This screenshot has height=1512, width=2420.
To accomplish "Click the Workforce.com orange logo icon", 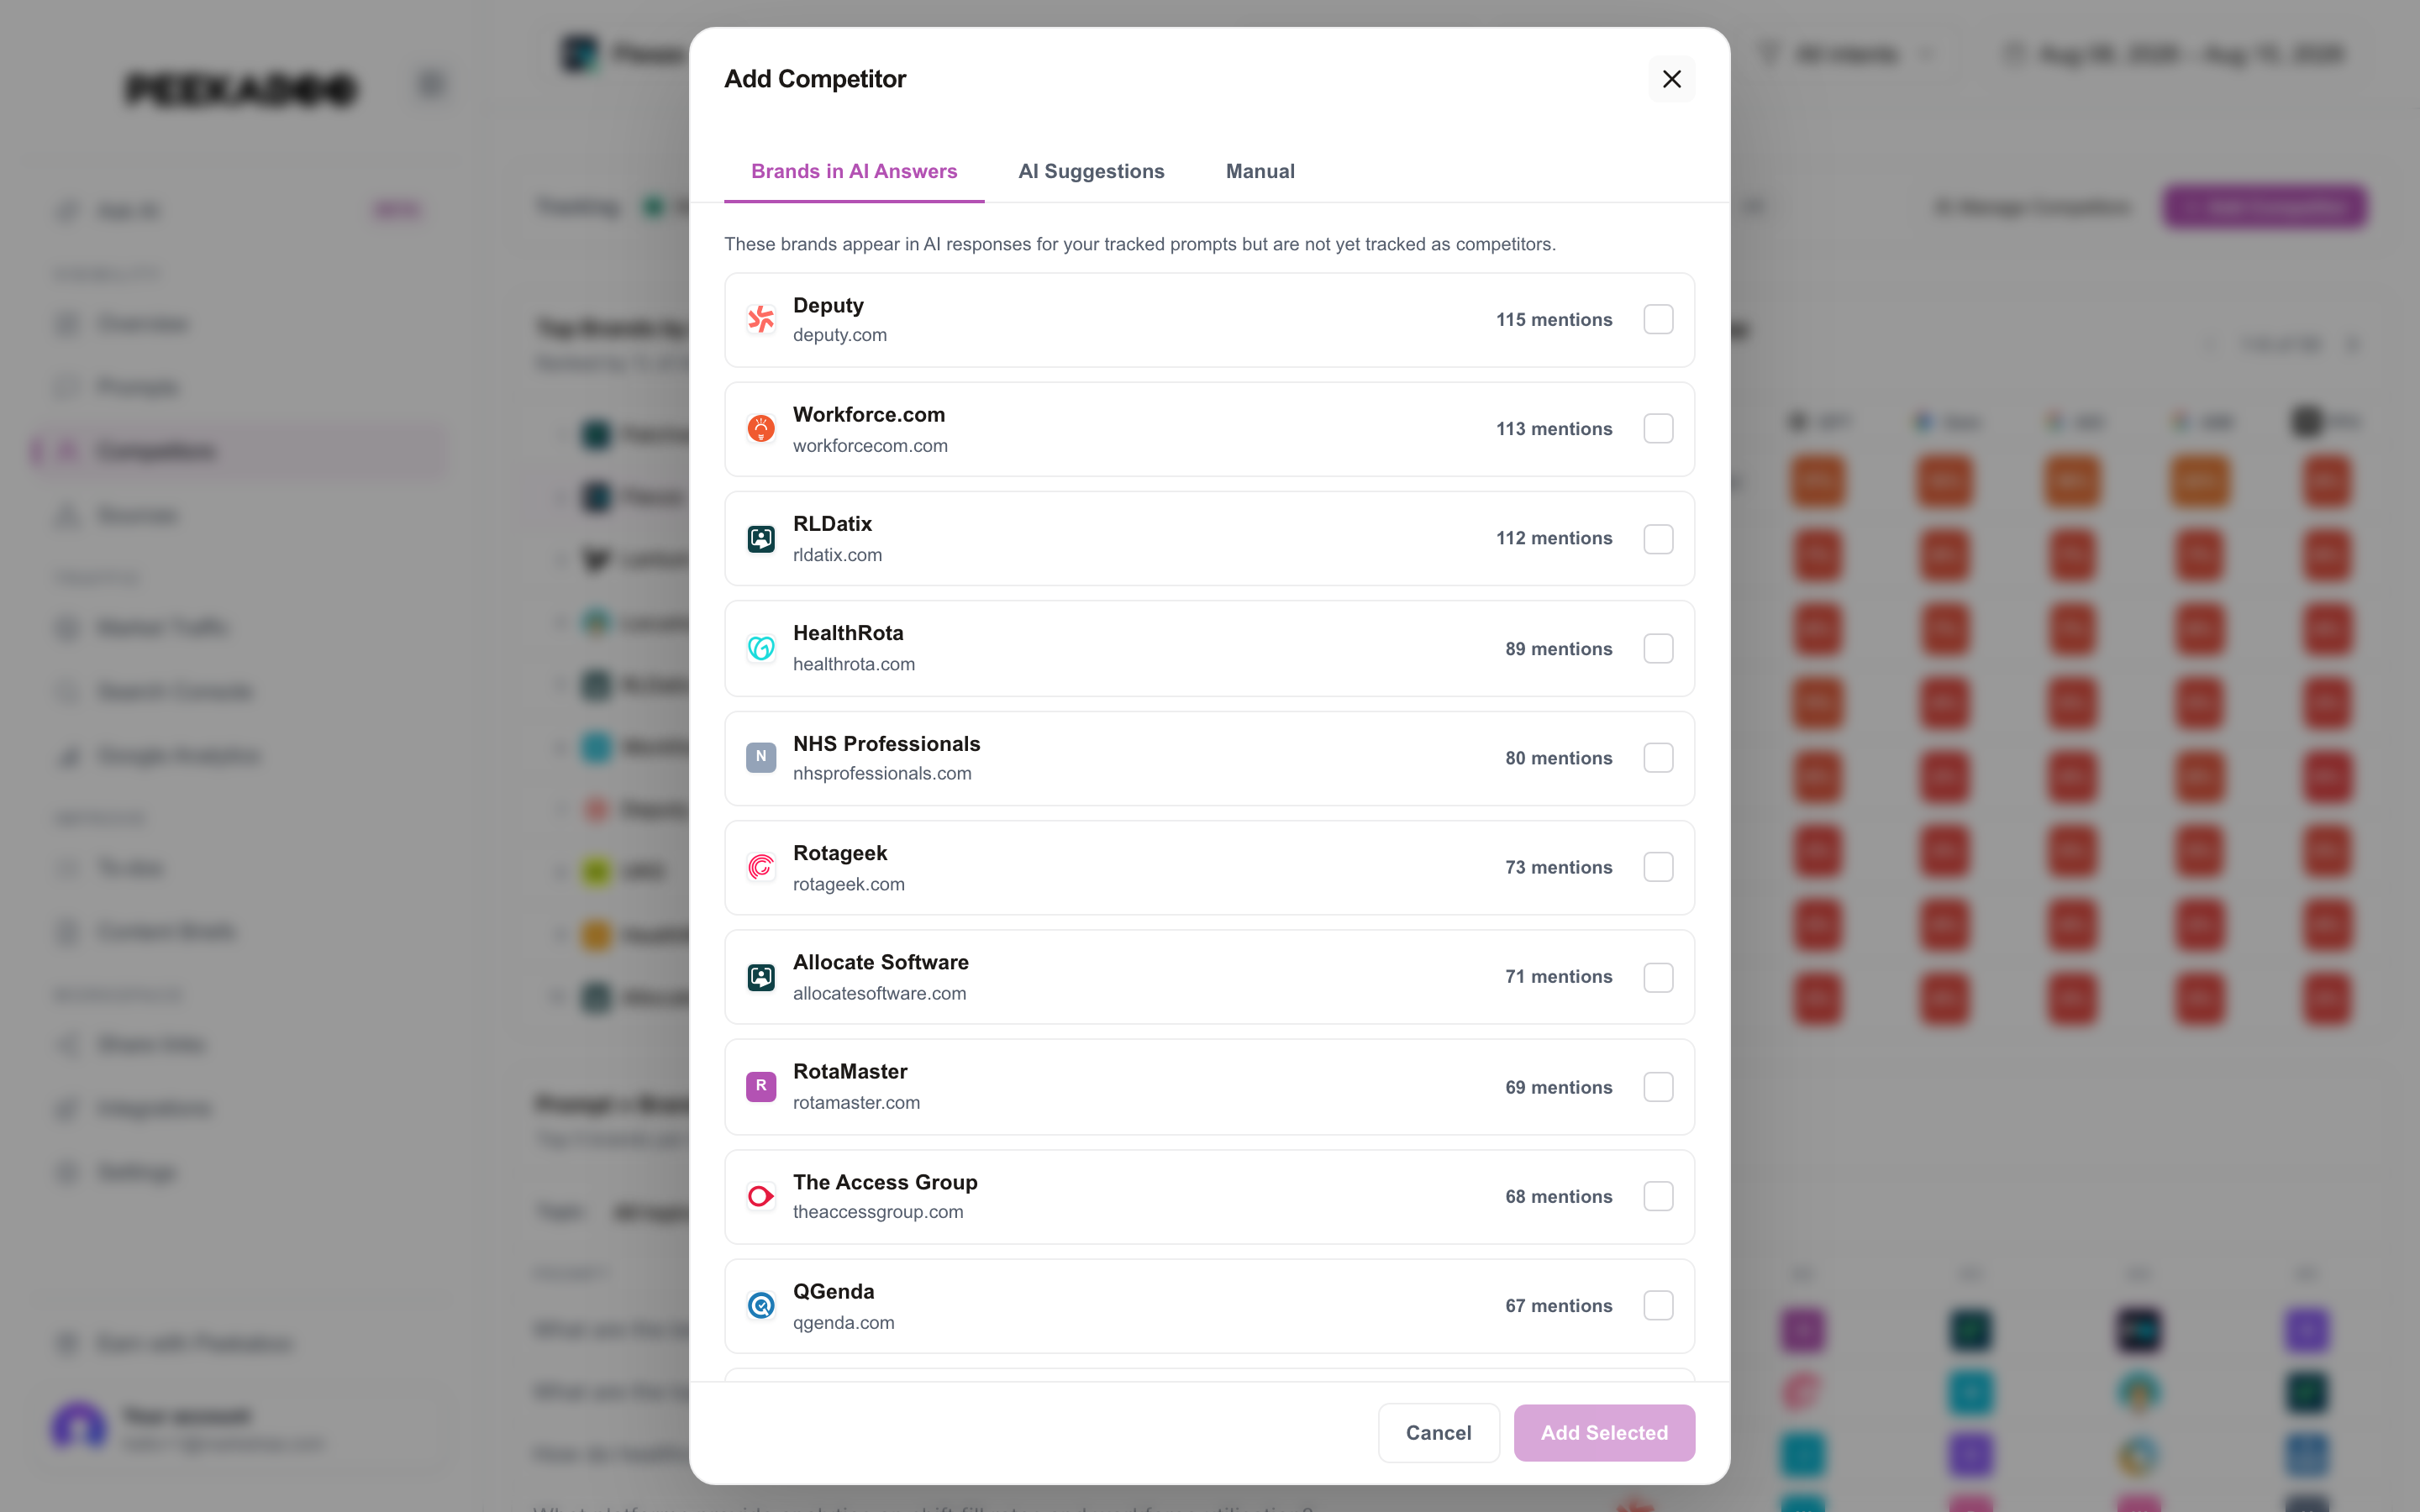I will click(761, 429).
